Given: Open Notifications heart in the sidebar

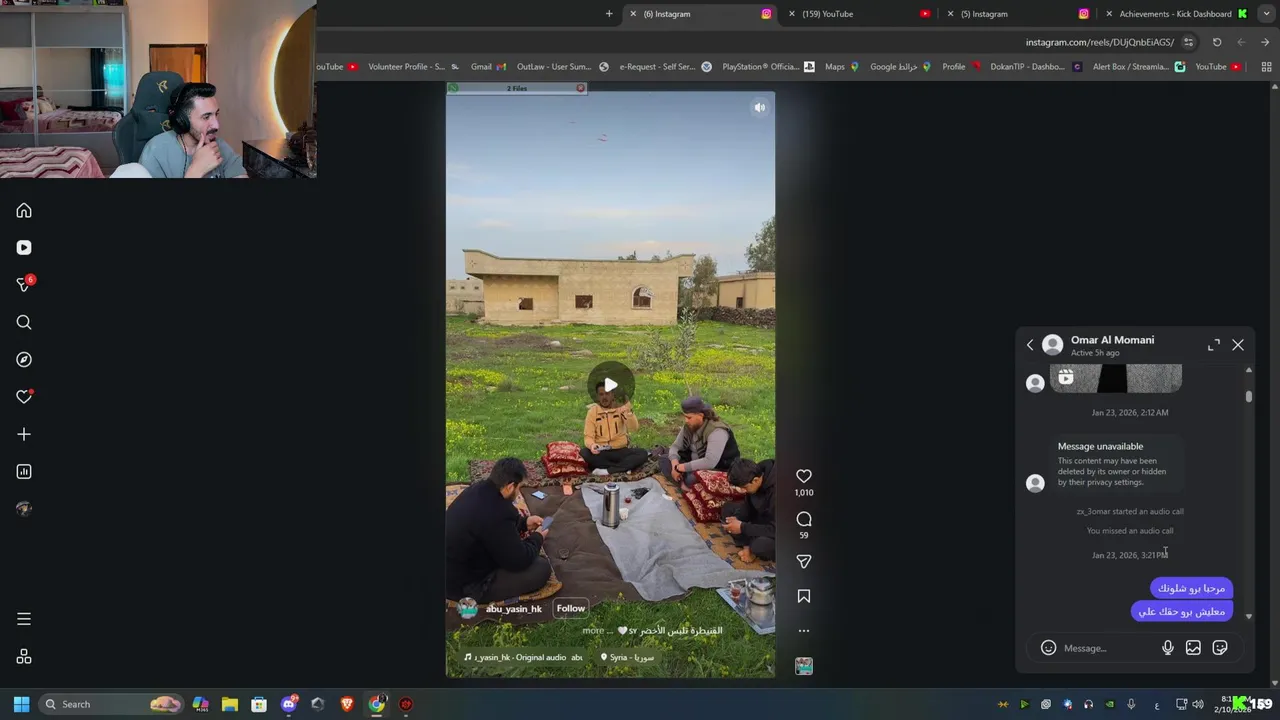Looking at the screenshot, I should tap(24, 397).
